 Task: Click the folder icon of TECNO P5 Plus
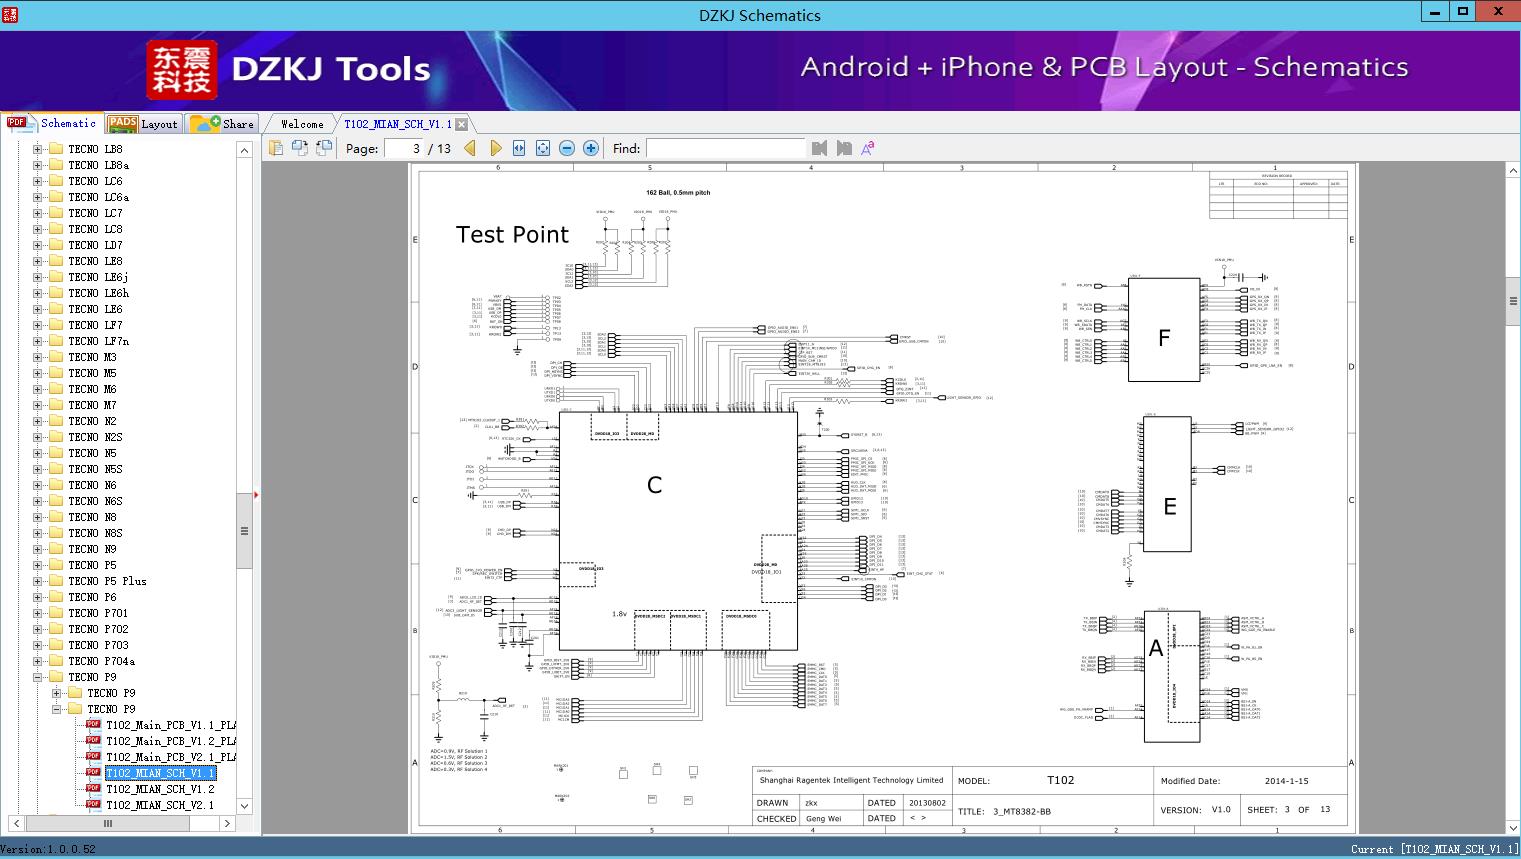click(56, 581)
